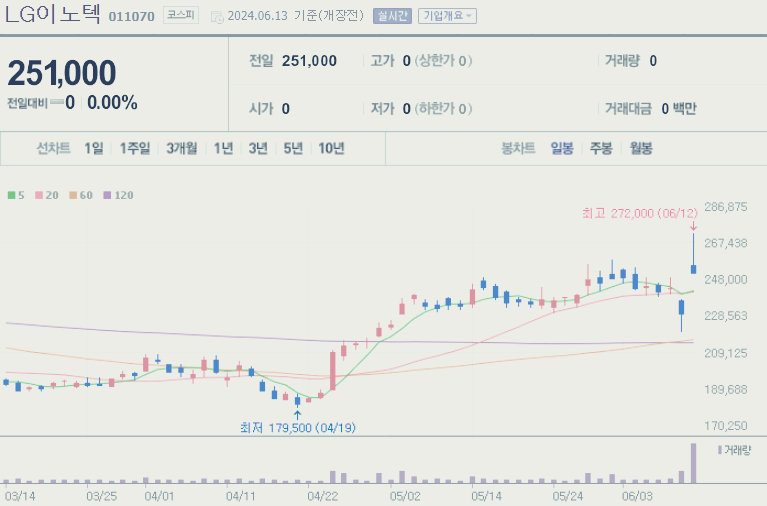
Task: Select the 1주일 line chart tab
Action: pos(135,148)
